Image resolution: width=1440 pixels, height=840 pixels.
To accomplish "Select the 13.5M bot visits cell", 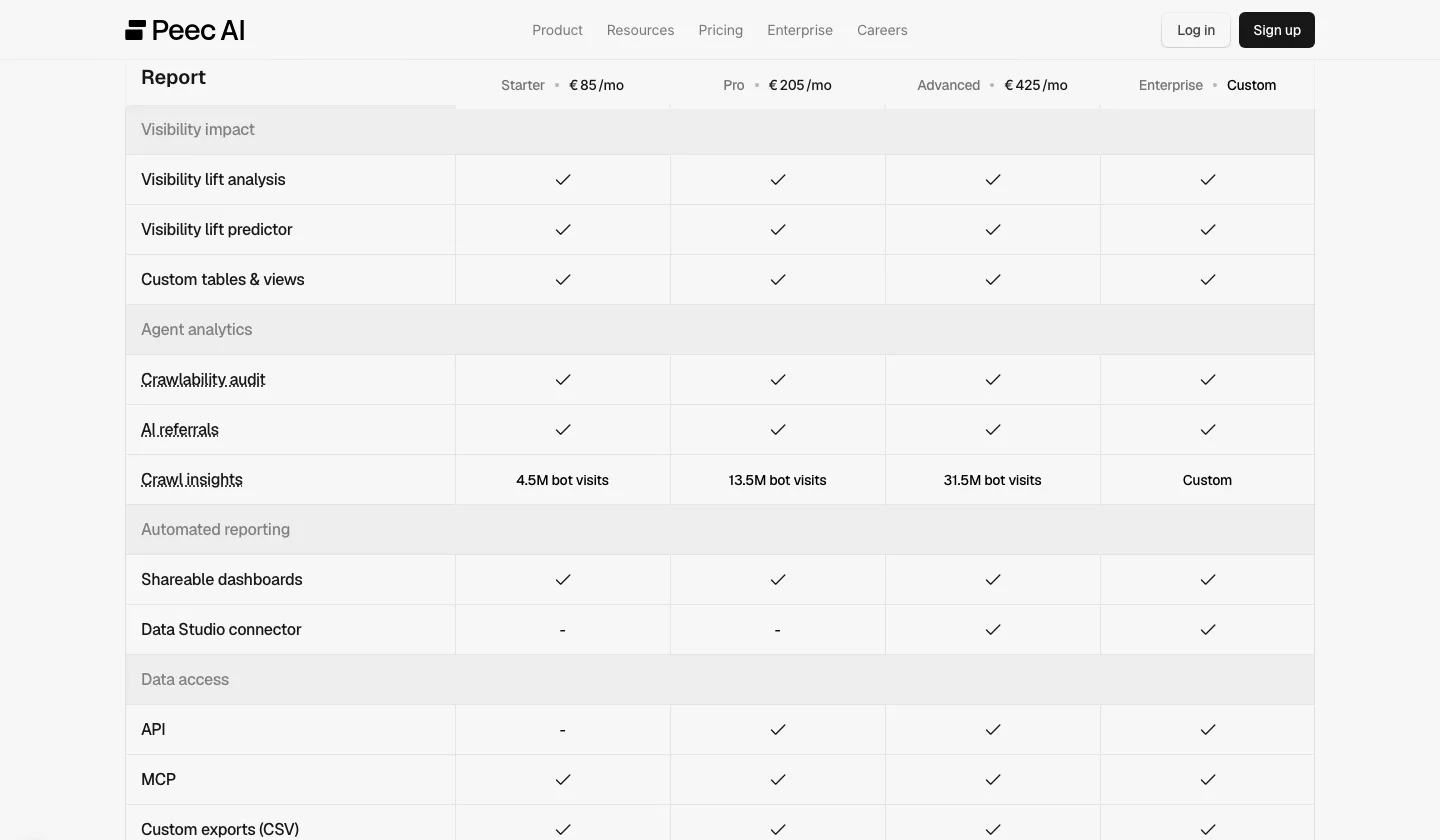I will coord(777,480).
